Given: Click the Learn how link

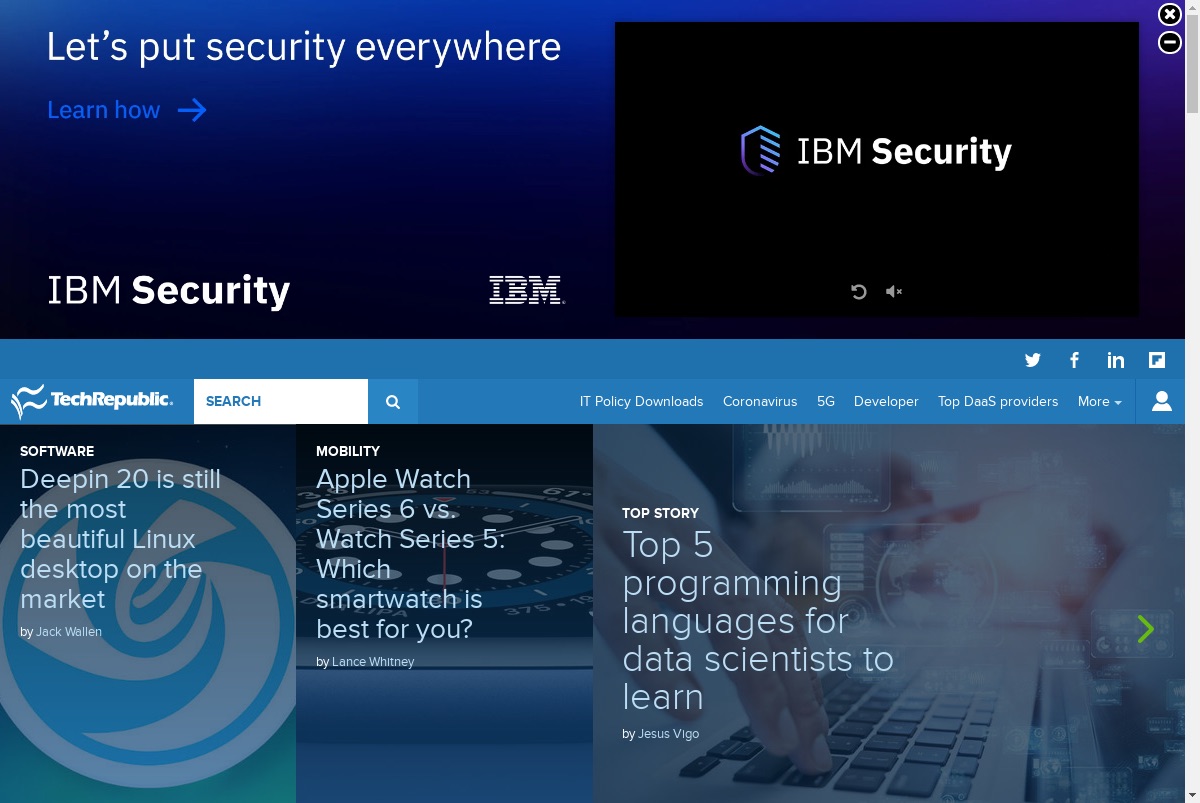Looking at the screenshot, I should pos(103,110).
